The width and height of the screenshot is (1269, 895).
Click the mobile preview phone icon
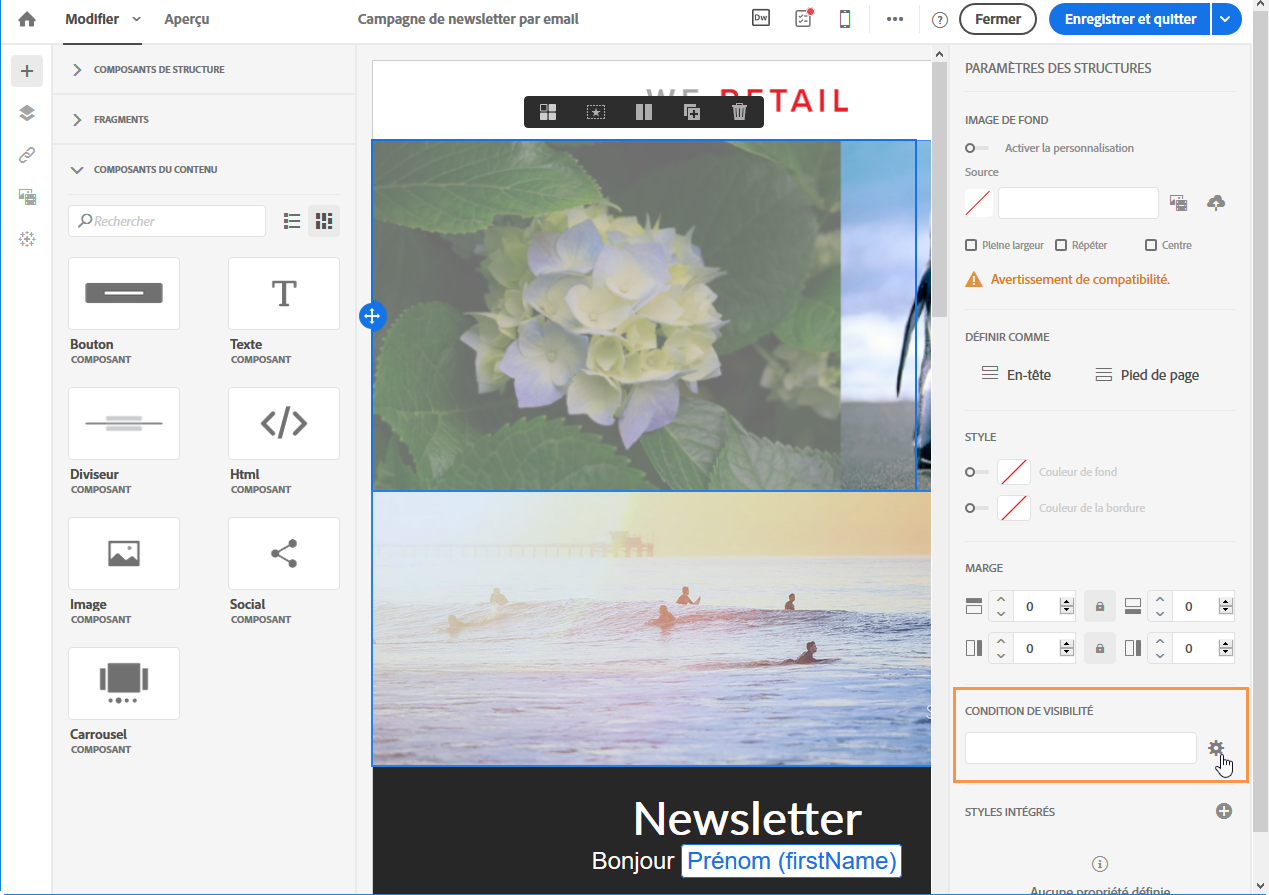[845, 19]
